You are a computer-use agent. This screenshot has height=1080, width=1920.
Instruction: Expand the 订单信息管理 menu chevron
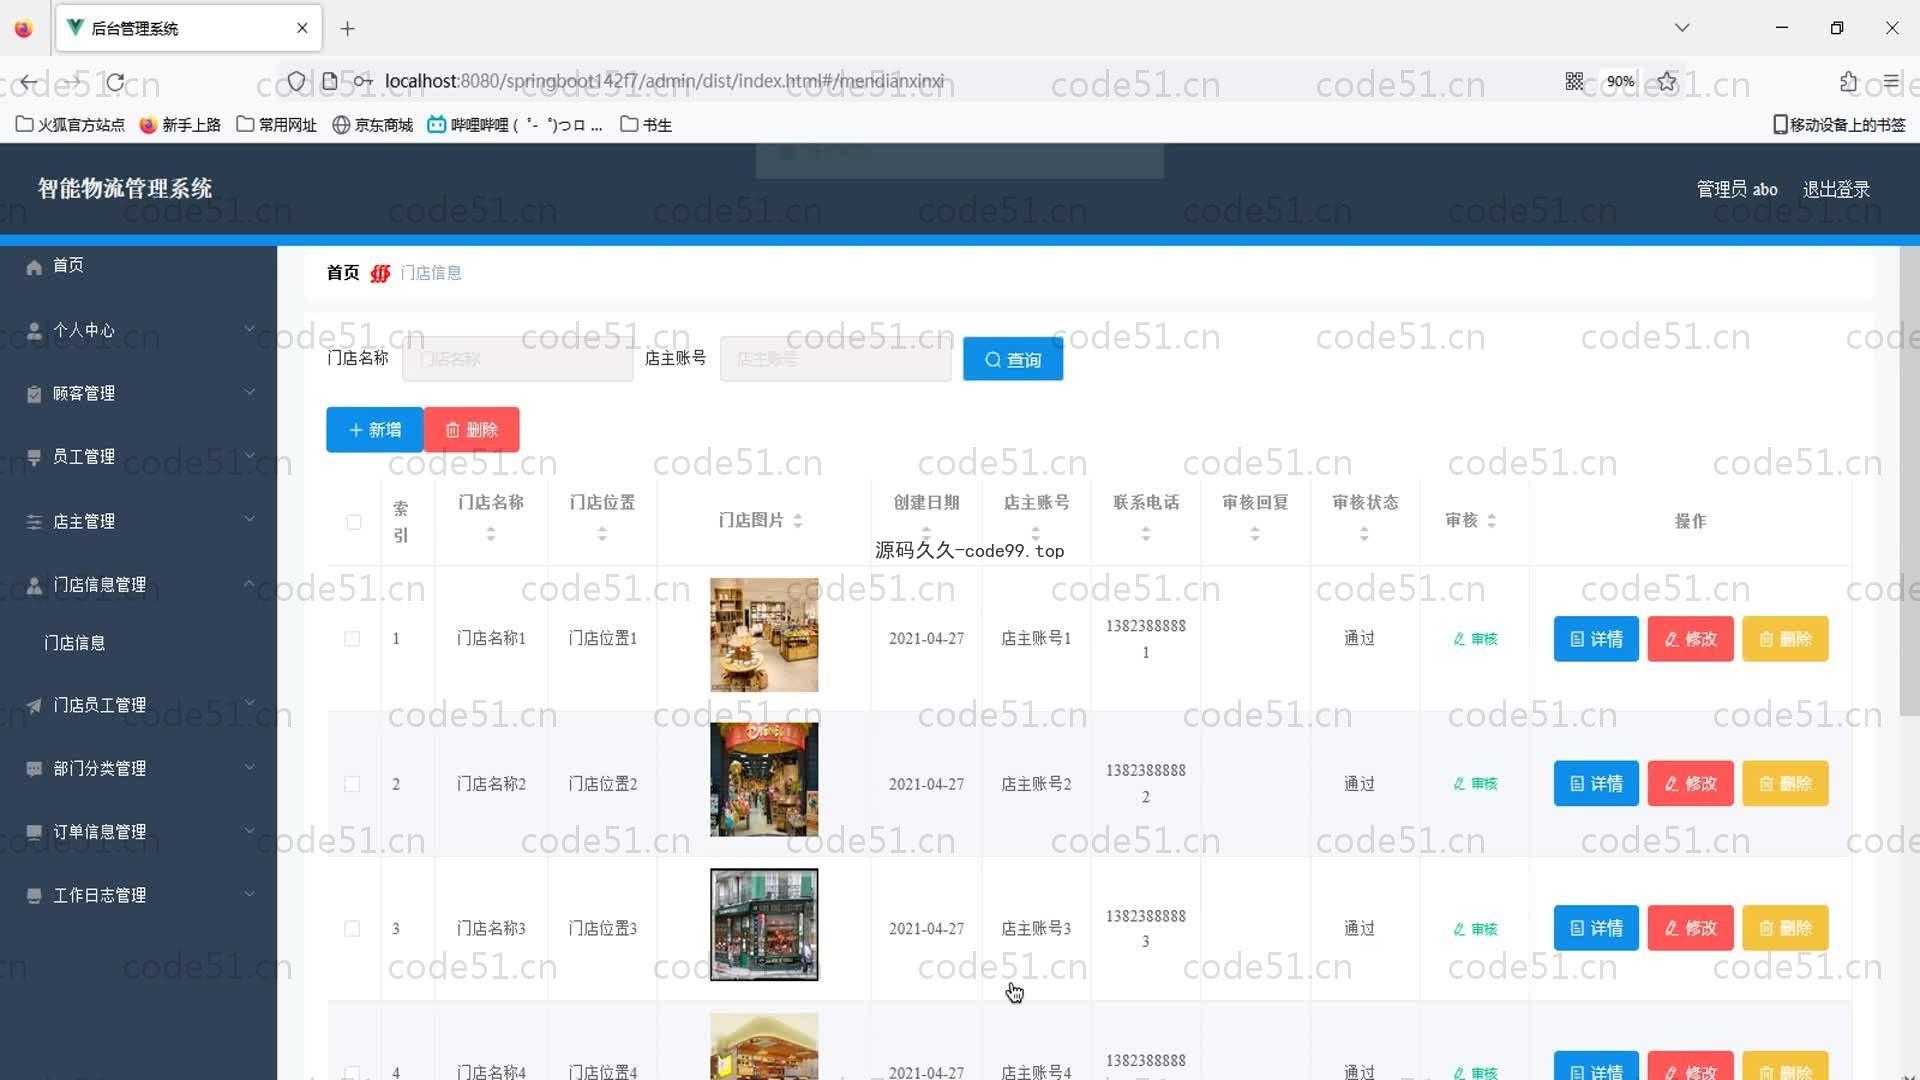coord(249,830)
